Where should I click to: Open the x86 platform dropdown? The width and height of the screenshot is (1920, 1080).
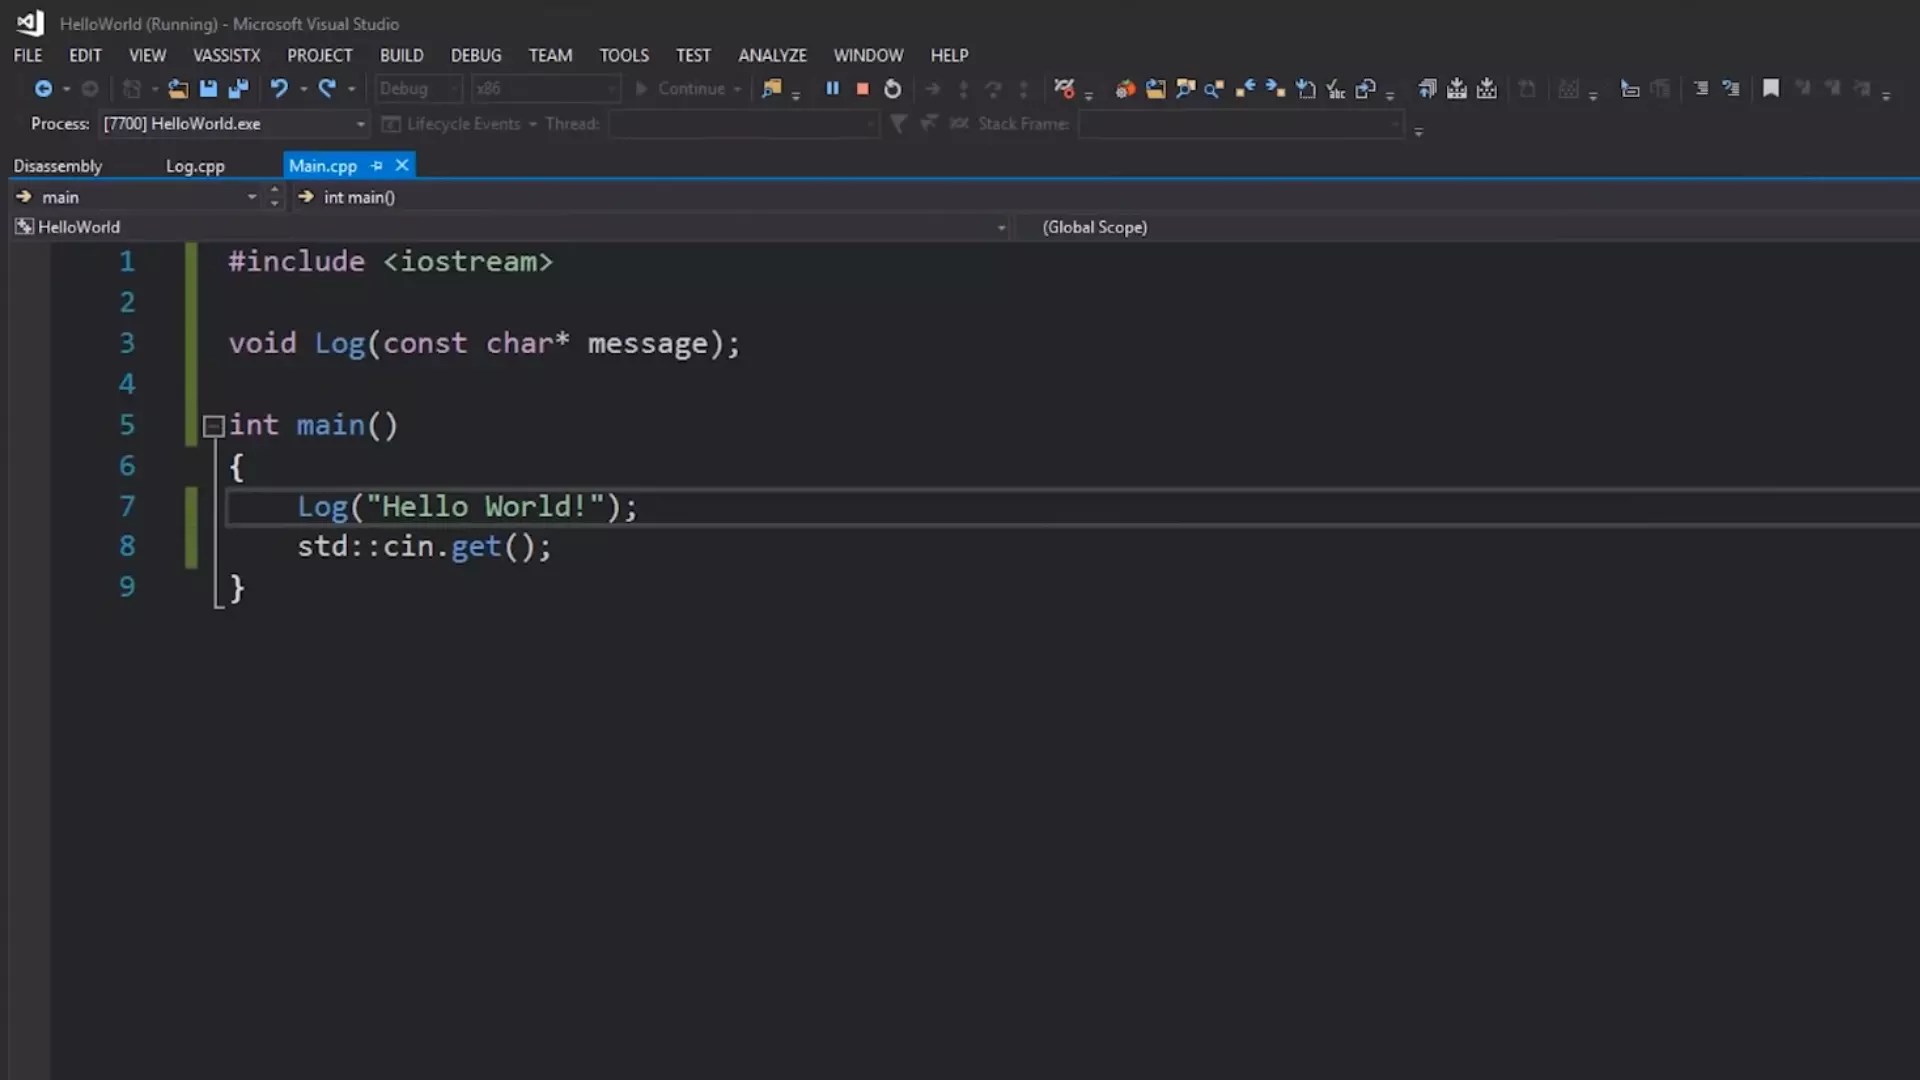point(611,88)
